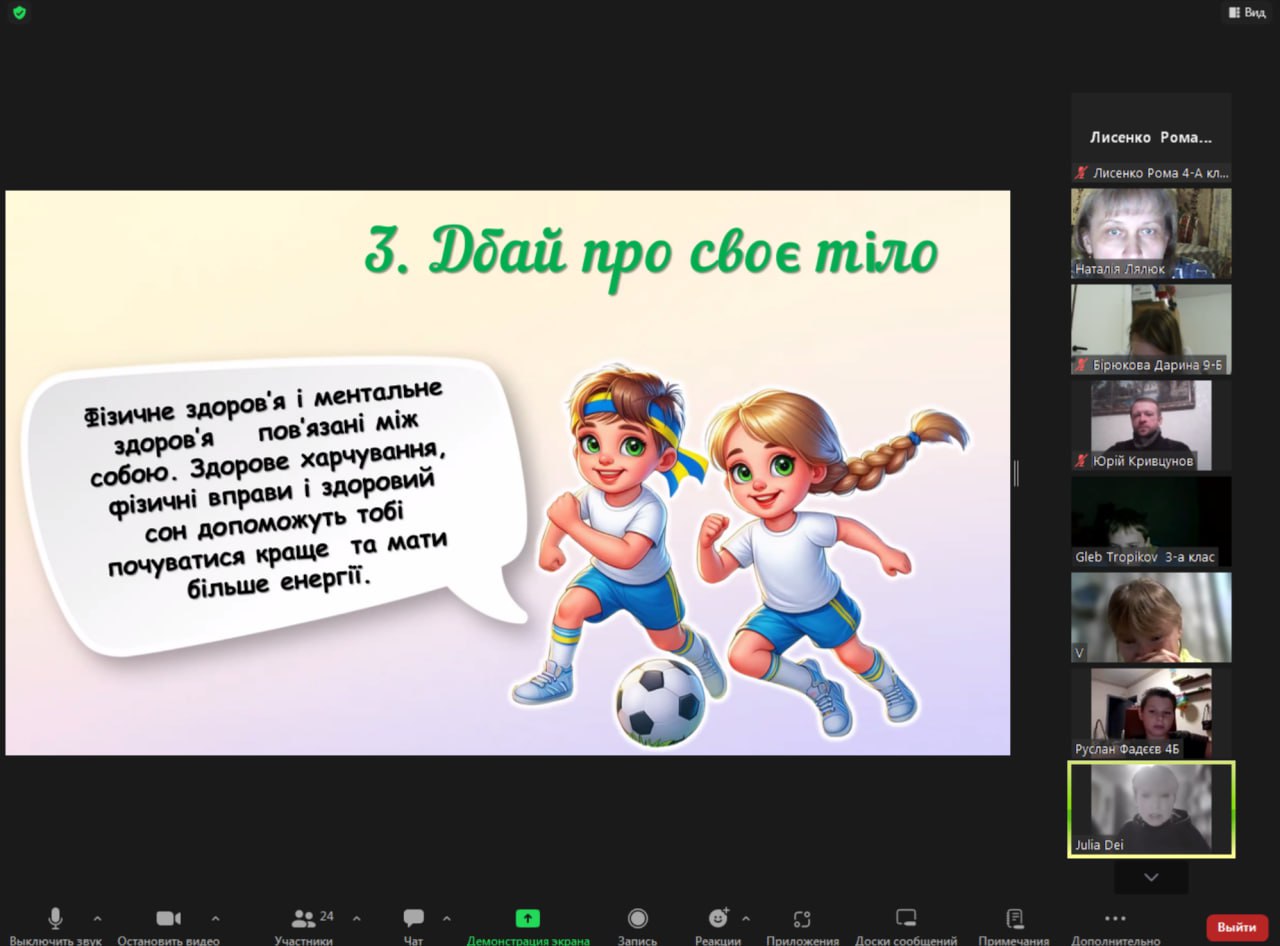Open the Reactions emoji menu

tap(717, 919)
